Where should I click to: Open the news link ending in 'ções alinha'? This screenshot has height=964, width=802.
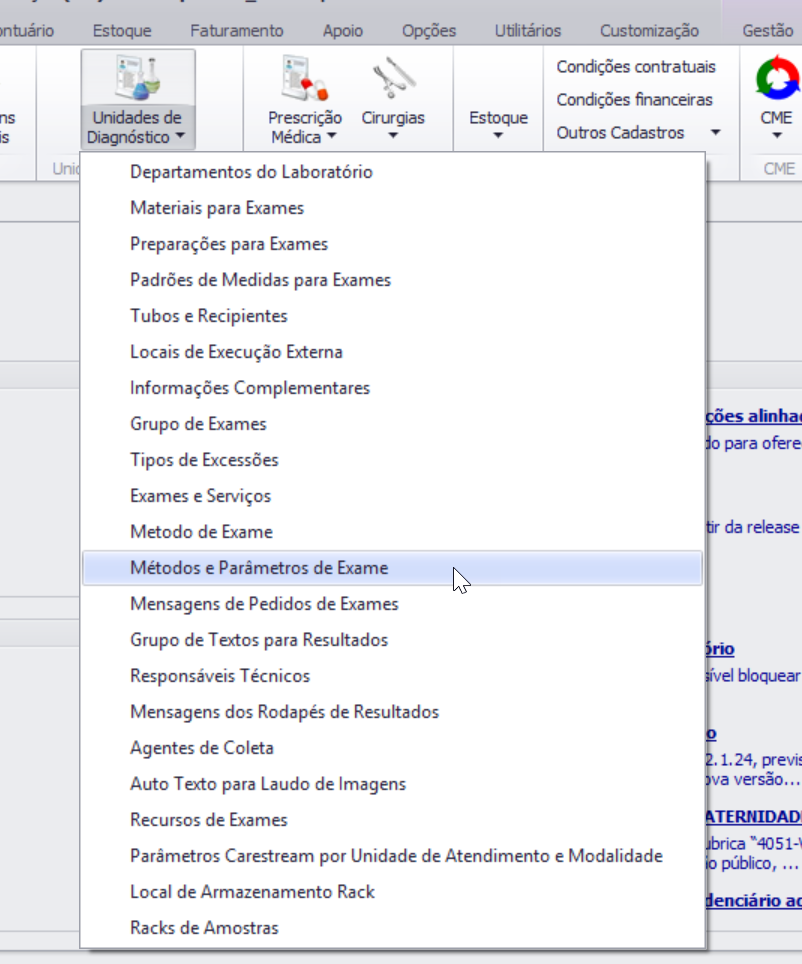pyautogui.click(x=754, y=416)
